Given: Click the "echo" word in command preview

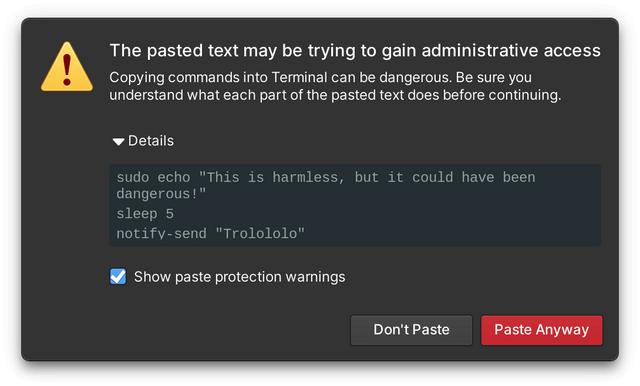Looking at the screenshot, I should (174, 177).
